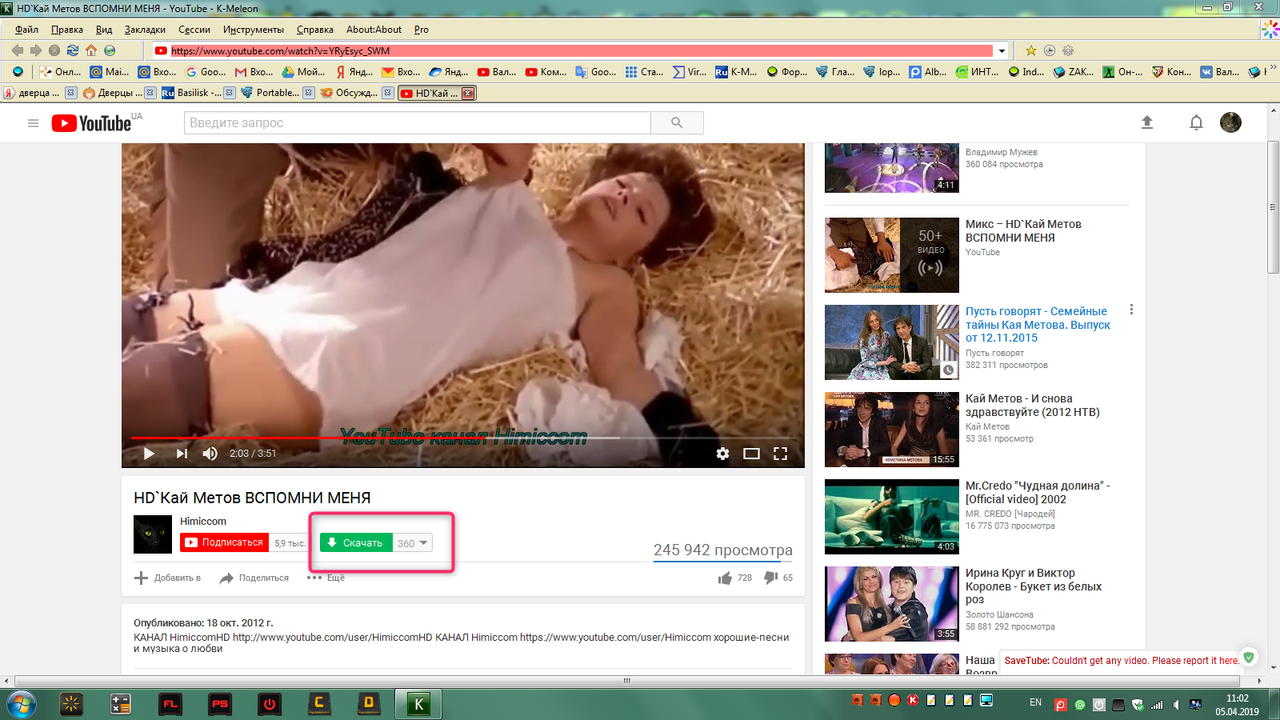Open the gear settings icon beside address bar
The height and width of the screenshot is (720, 1280).
tap(1067, 50)
